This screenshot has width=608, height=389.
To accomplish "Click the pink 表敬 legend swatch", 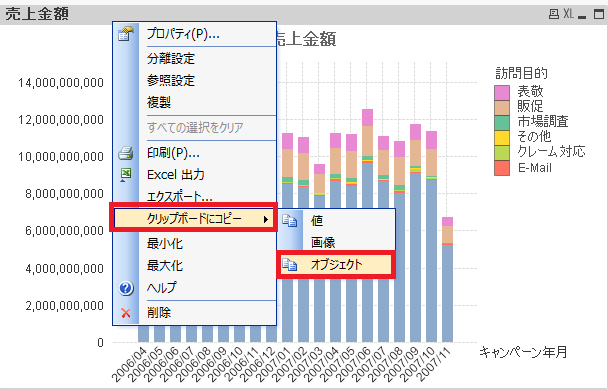I will point(502,93).
